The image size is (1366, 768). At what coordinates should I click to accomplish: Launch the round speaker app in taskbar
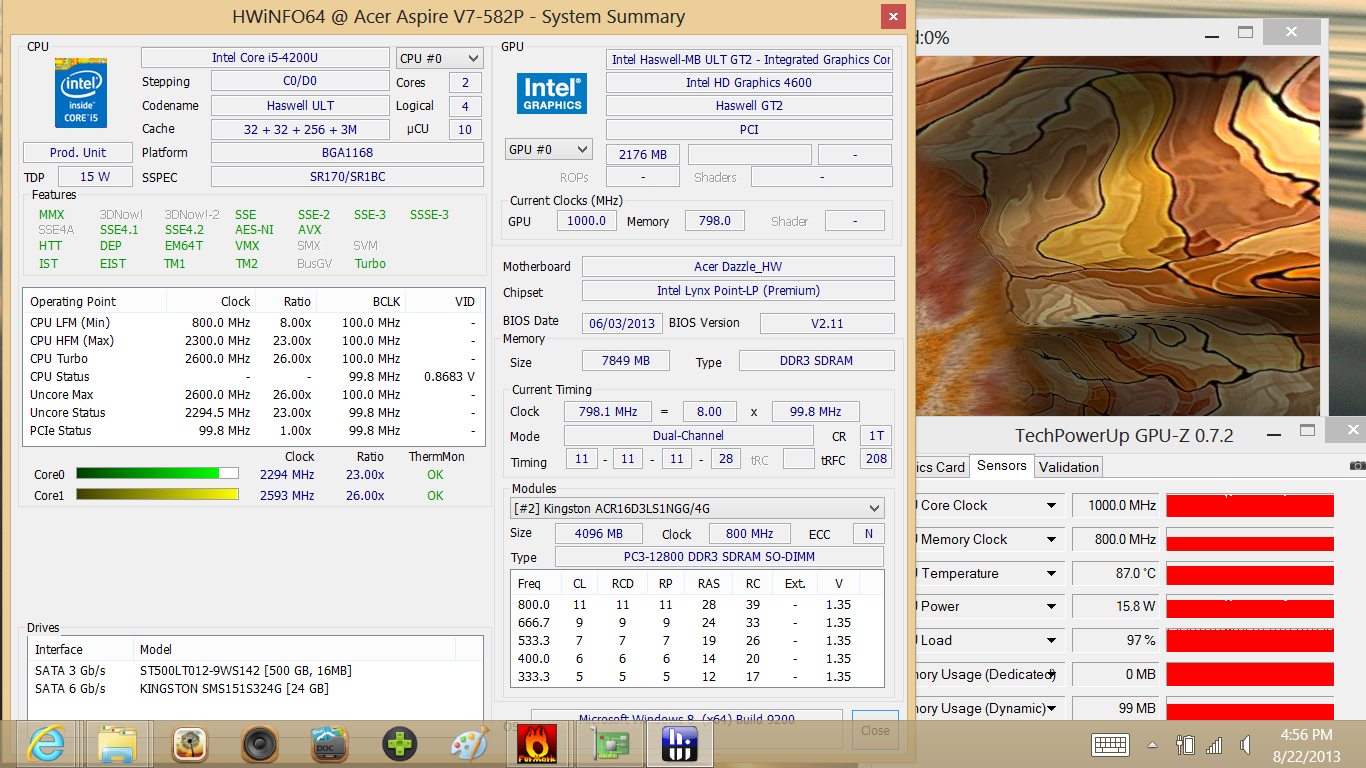pos(259,744)
